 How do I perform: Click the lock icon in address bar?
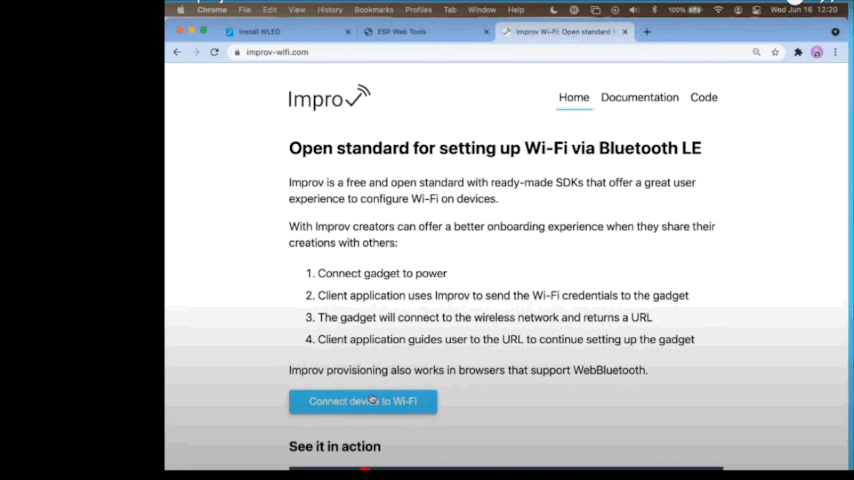click(x=237, y=52)
